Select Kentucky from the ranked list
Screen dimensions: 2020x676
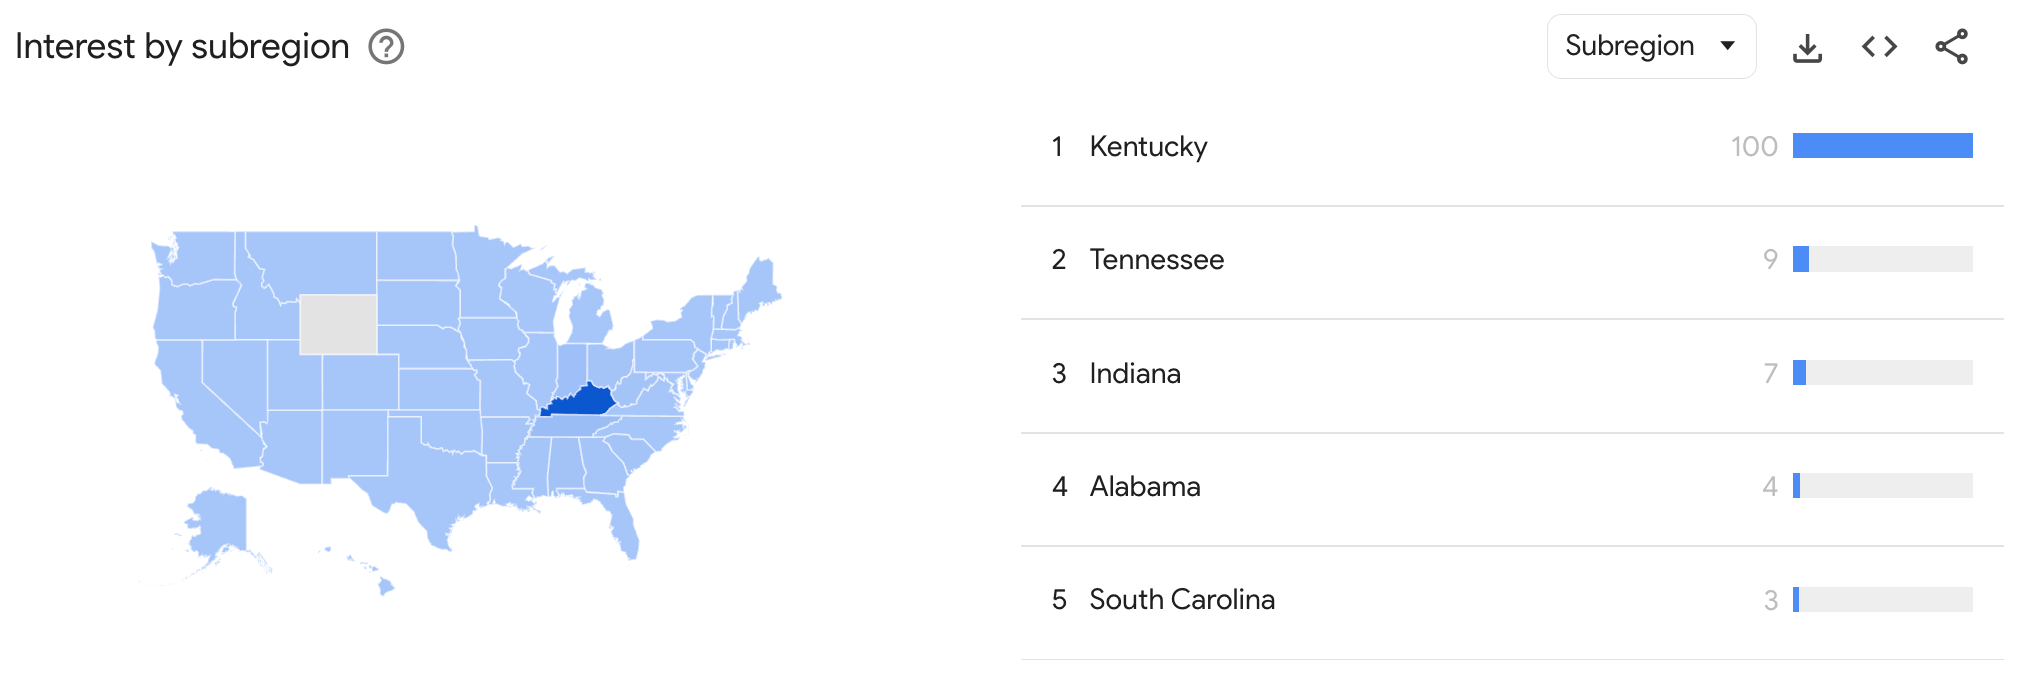[x=1148, y=146]
